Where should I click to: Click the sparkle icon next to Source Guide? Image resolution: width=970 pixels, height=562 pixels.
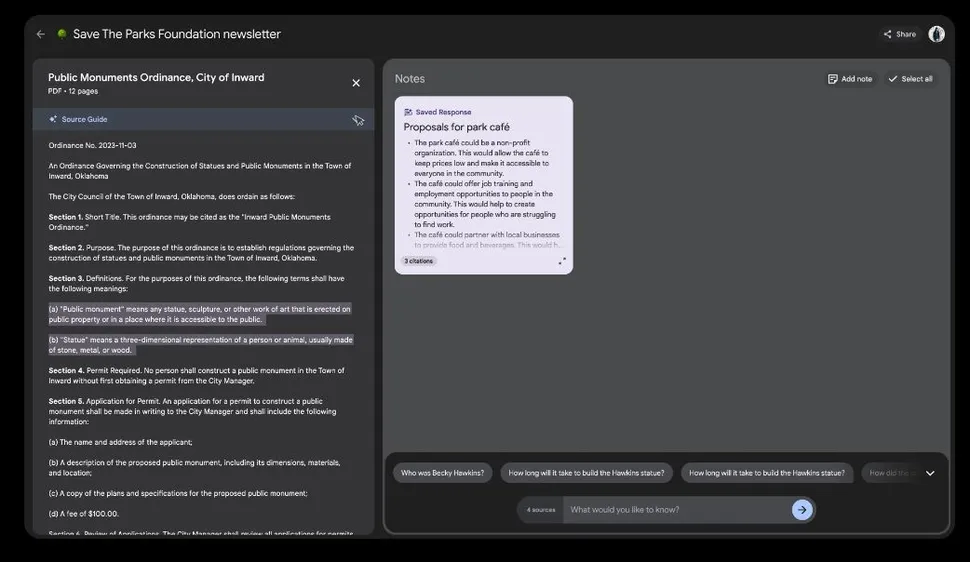click(53, 119)
